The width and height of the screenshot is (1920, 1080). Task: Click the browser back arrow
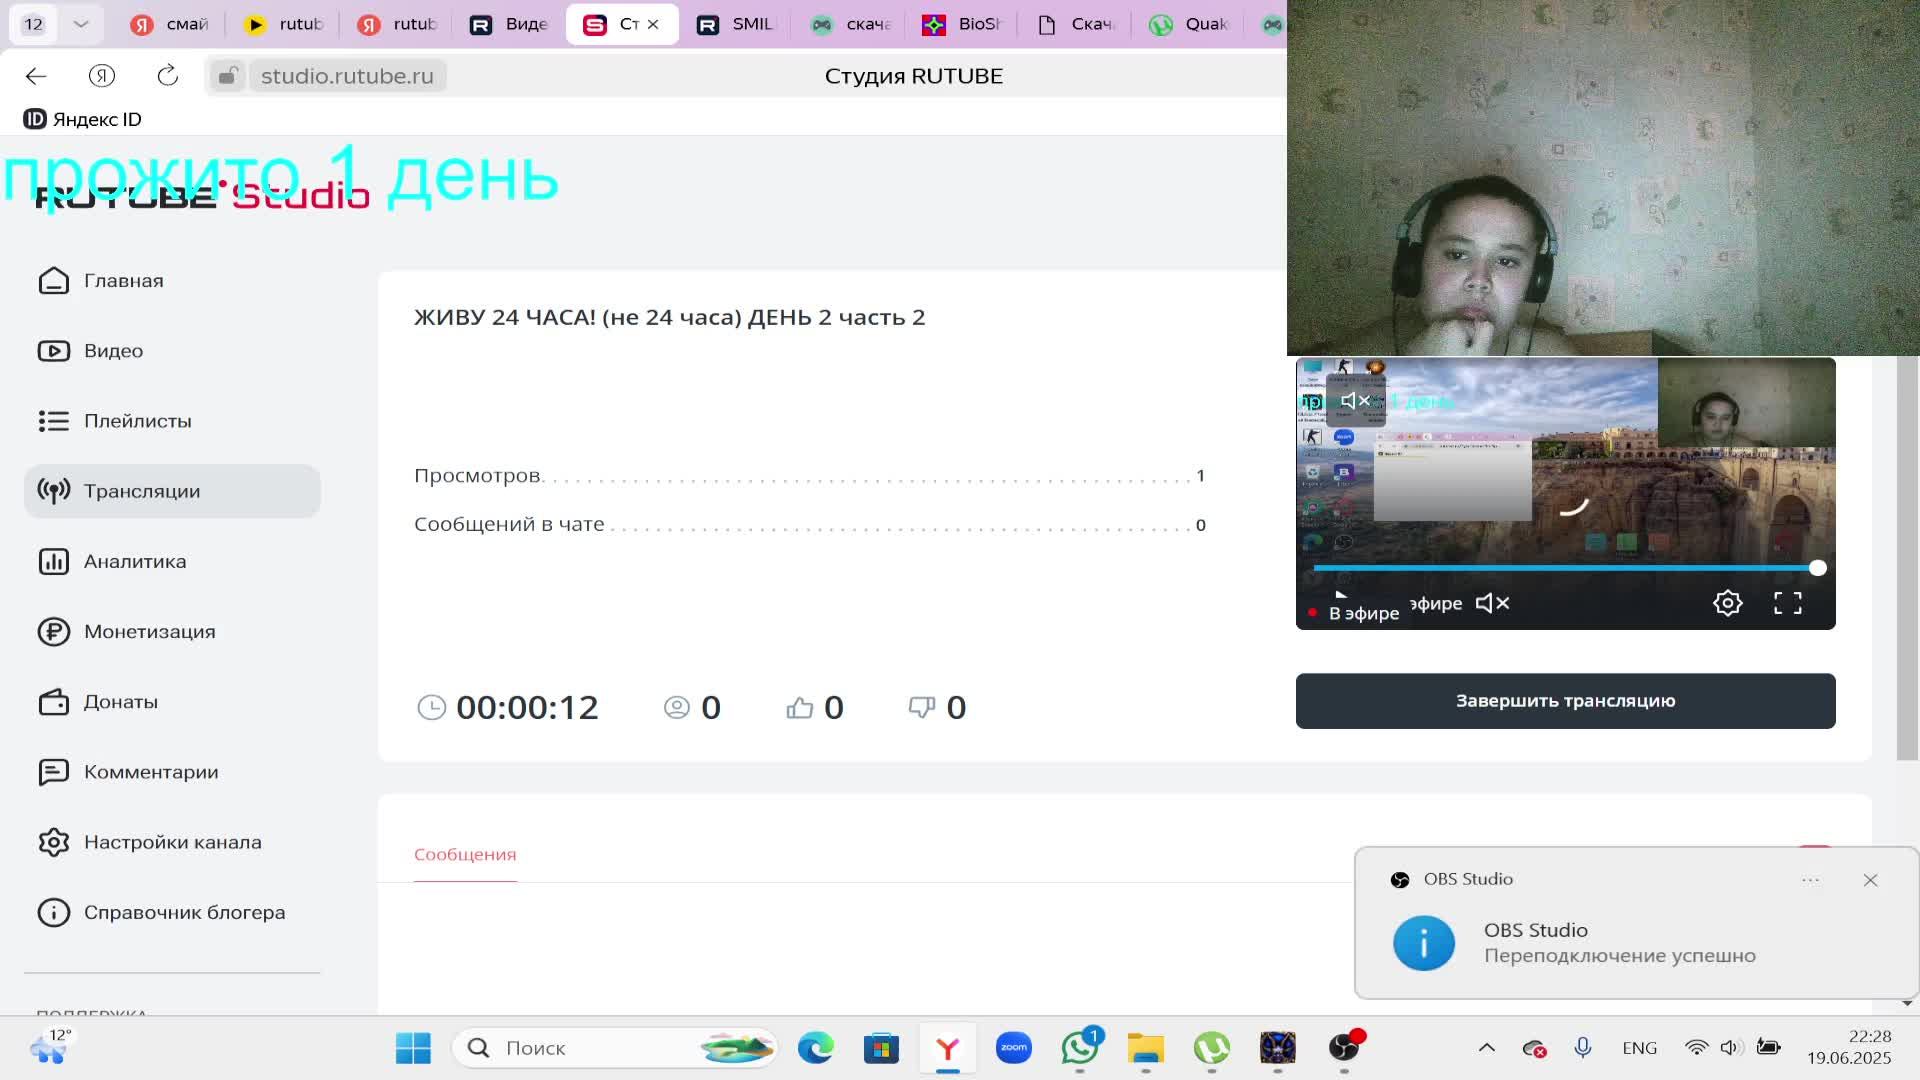pos(36,76)
